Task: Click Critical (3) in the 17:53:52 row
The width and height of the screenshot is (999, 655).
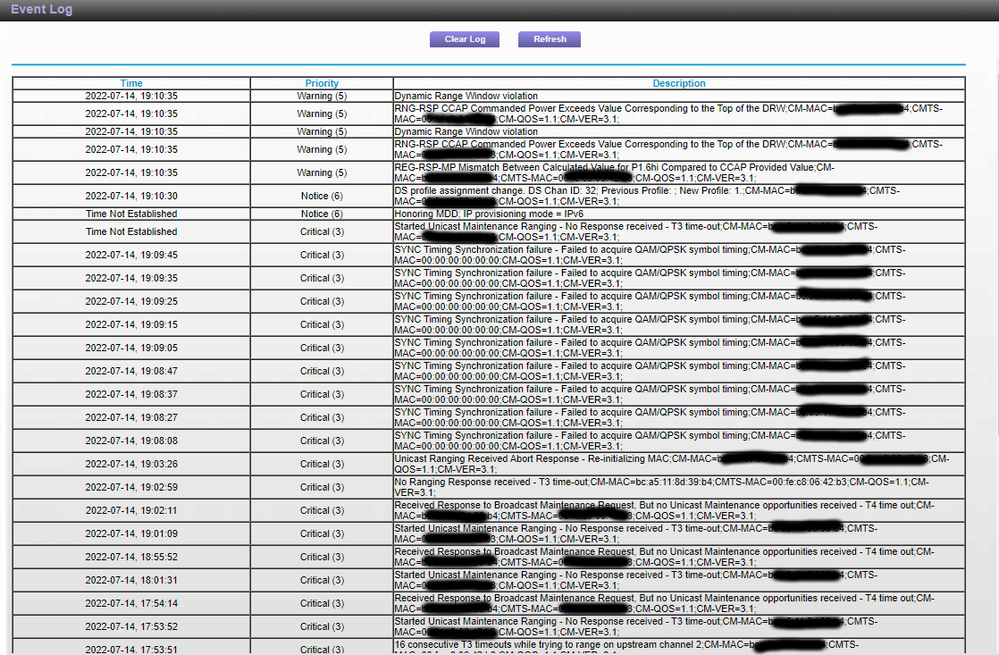Action: (322, 627)
